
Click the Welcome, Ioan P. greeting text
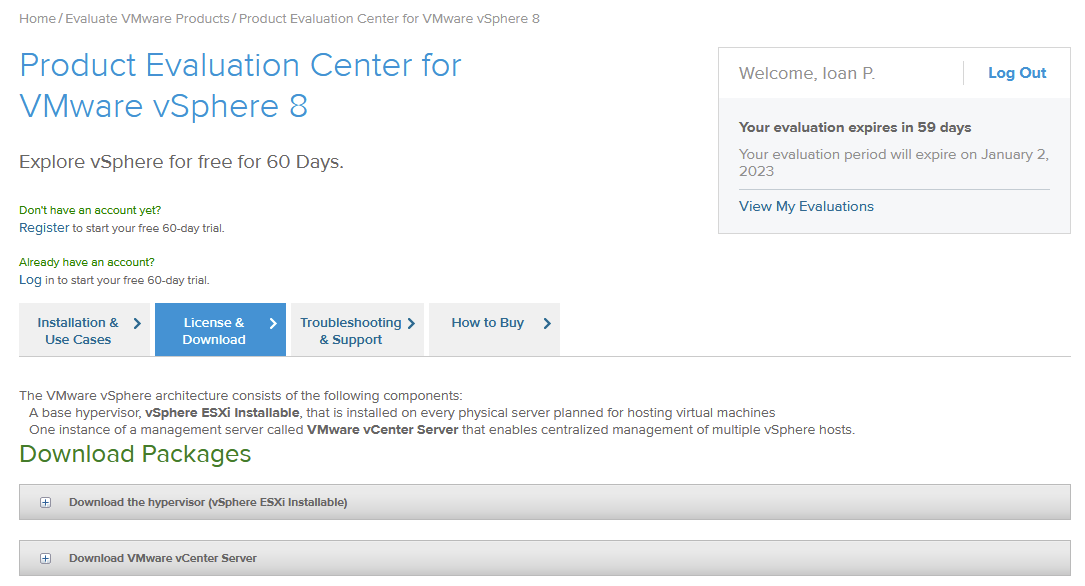[806, 73]
